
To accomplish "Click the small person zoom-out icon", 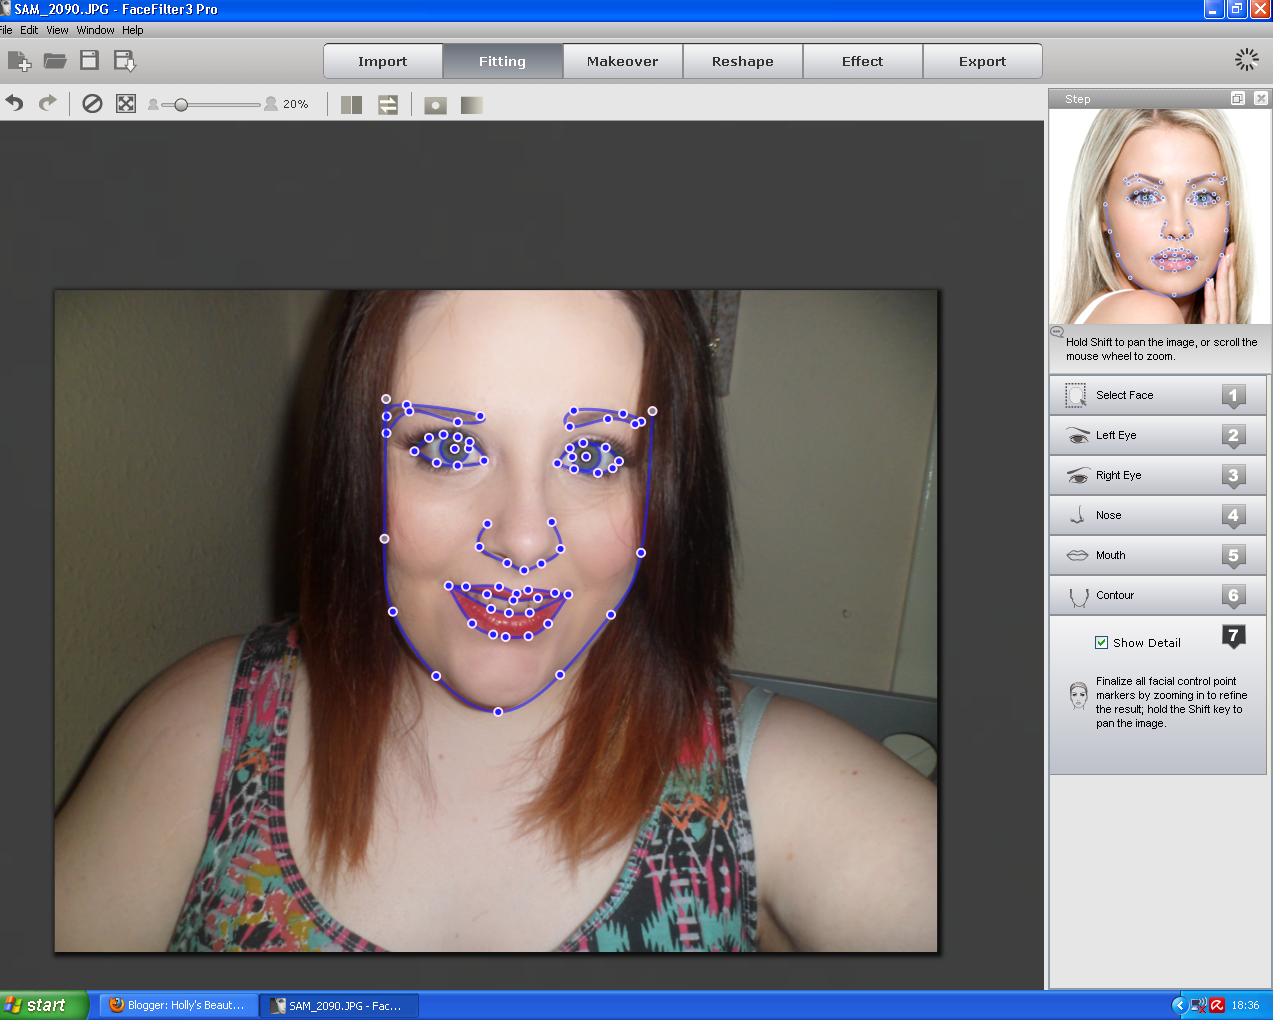I will click(x=153, y=104).
